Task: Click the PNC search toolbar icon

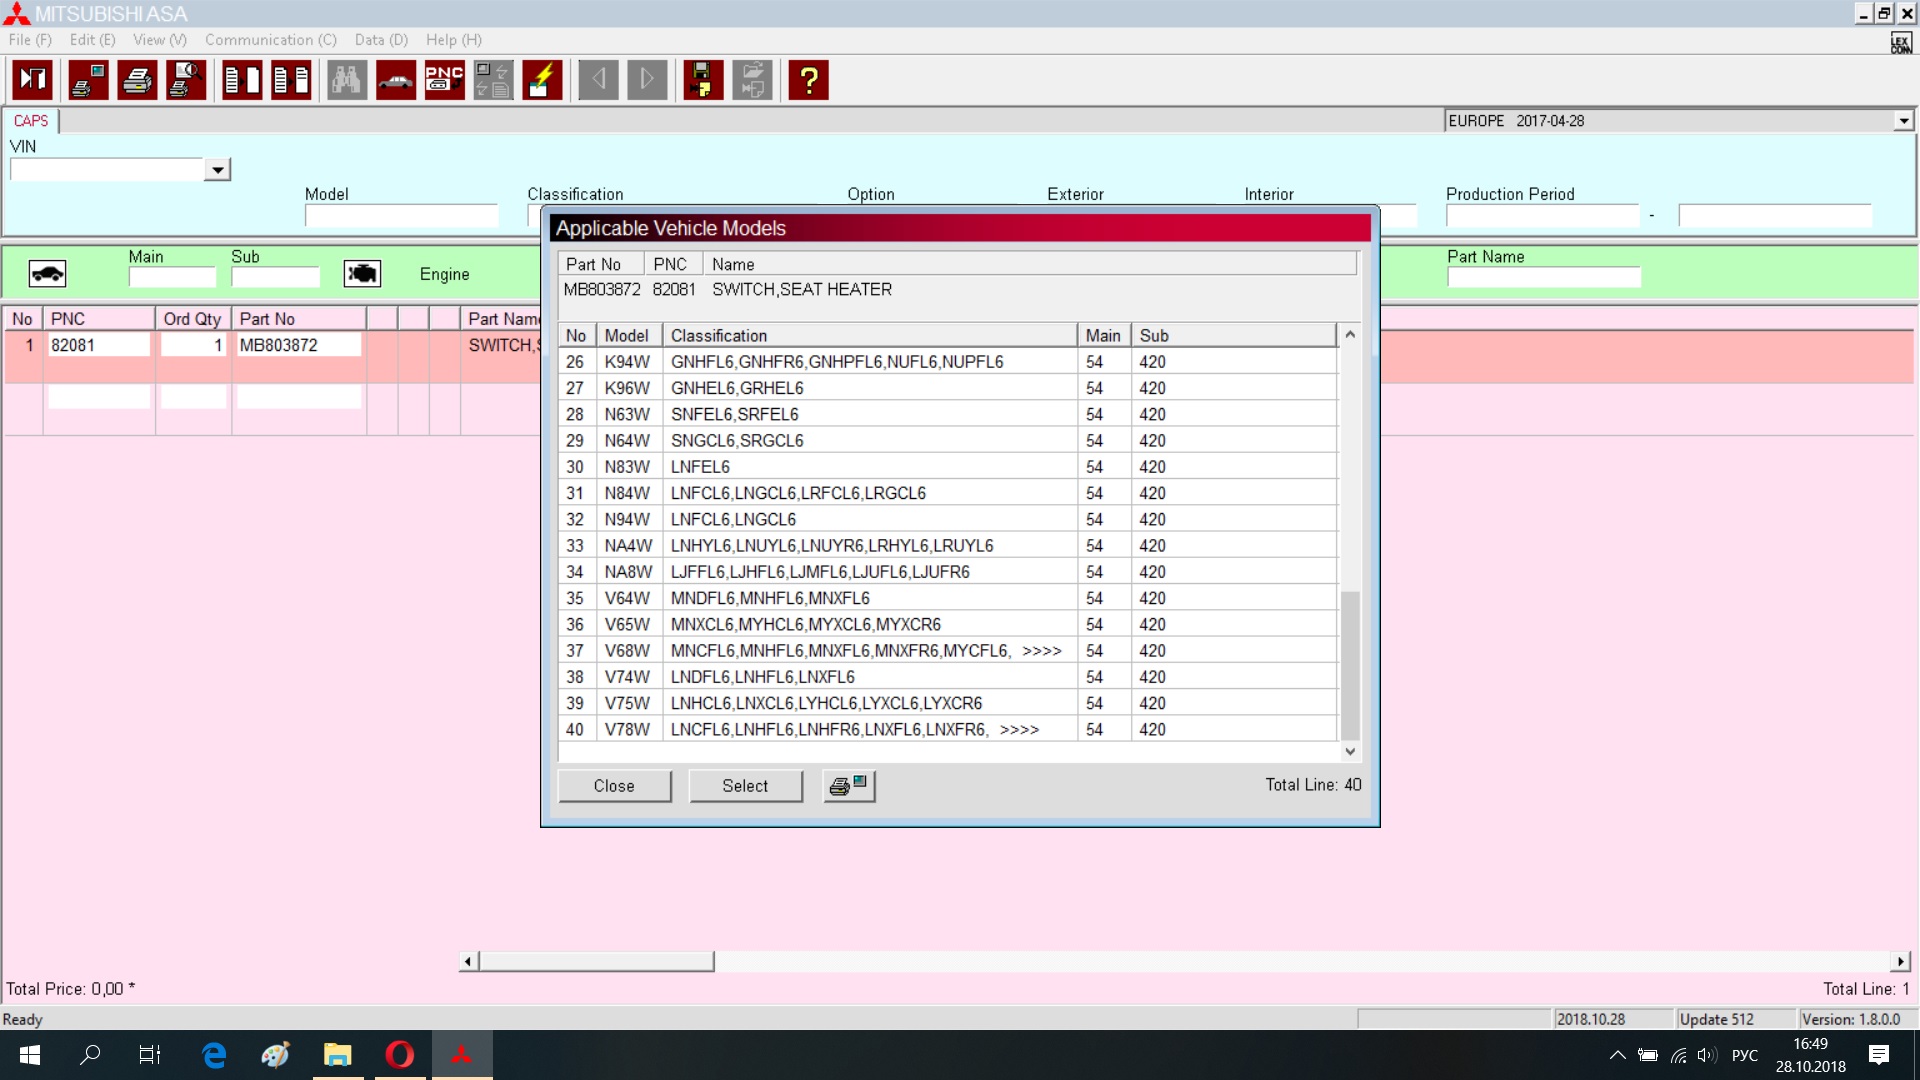Action: pos(444,80)
